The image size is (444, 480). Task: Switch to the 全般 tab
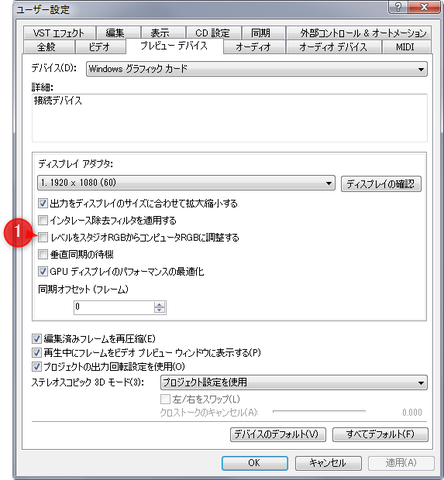(49, 47)
